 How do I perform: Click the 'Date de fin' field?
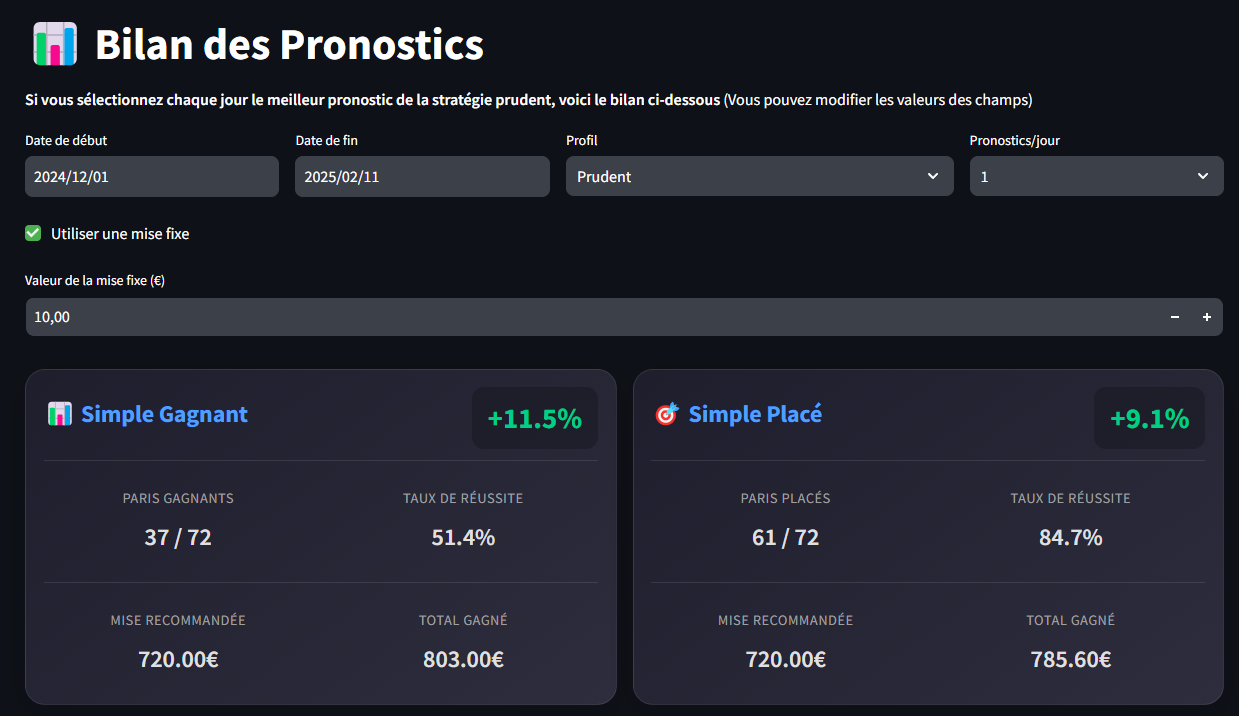click(x=421, y=177)
